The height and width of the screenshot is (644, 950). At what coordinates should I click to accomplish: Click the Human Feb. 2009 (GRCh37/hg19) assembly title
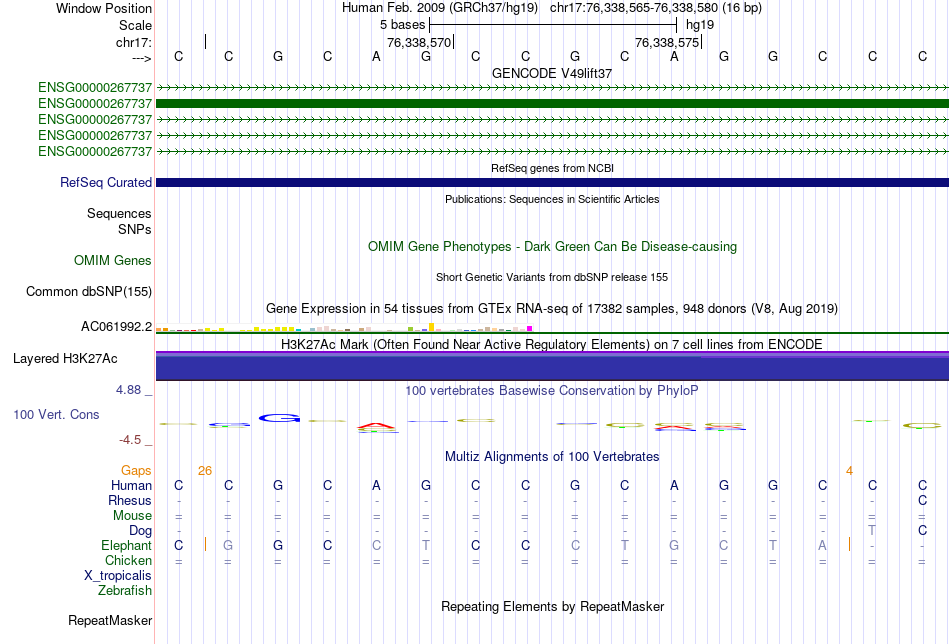[440, 8]
